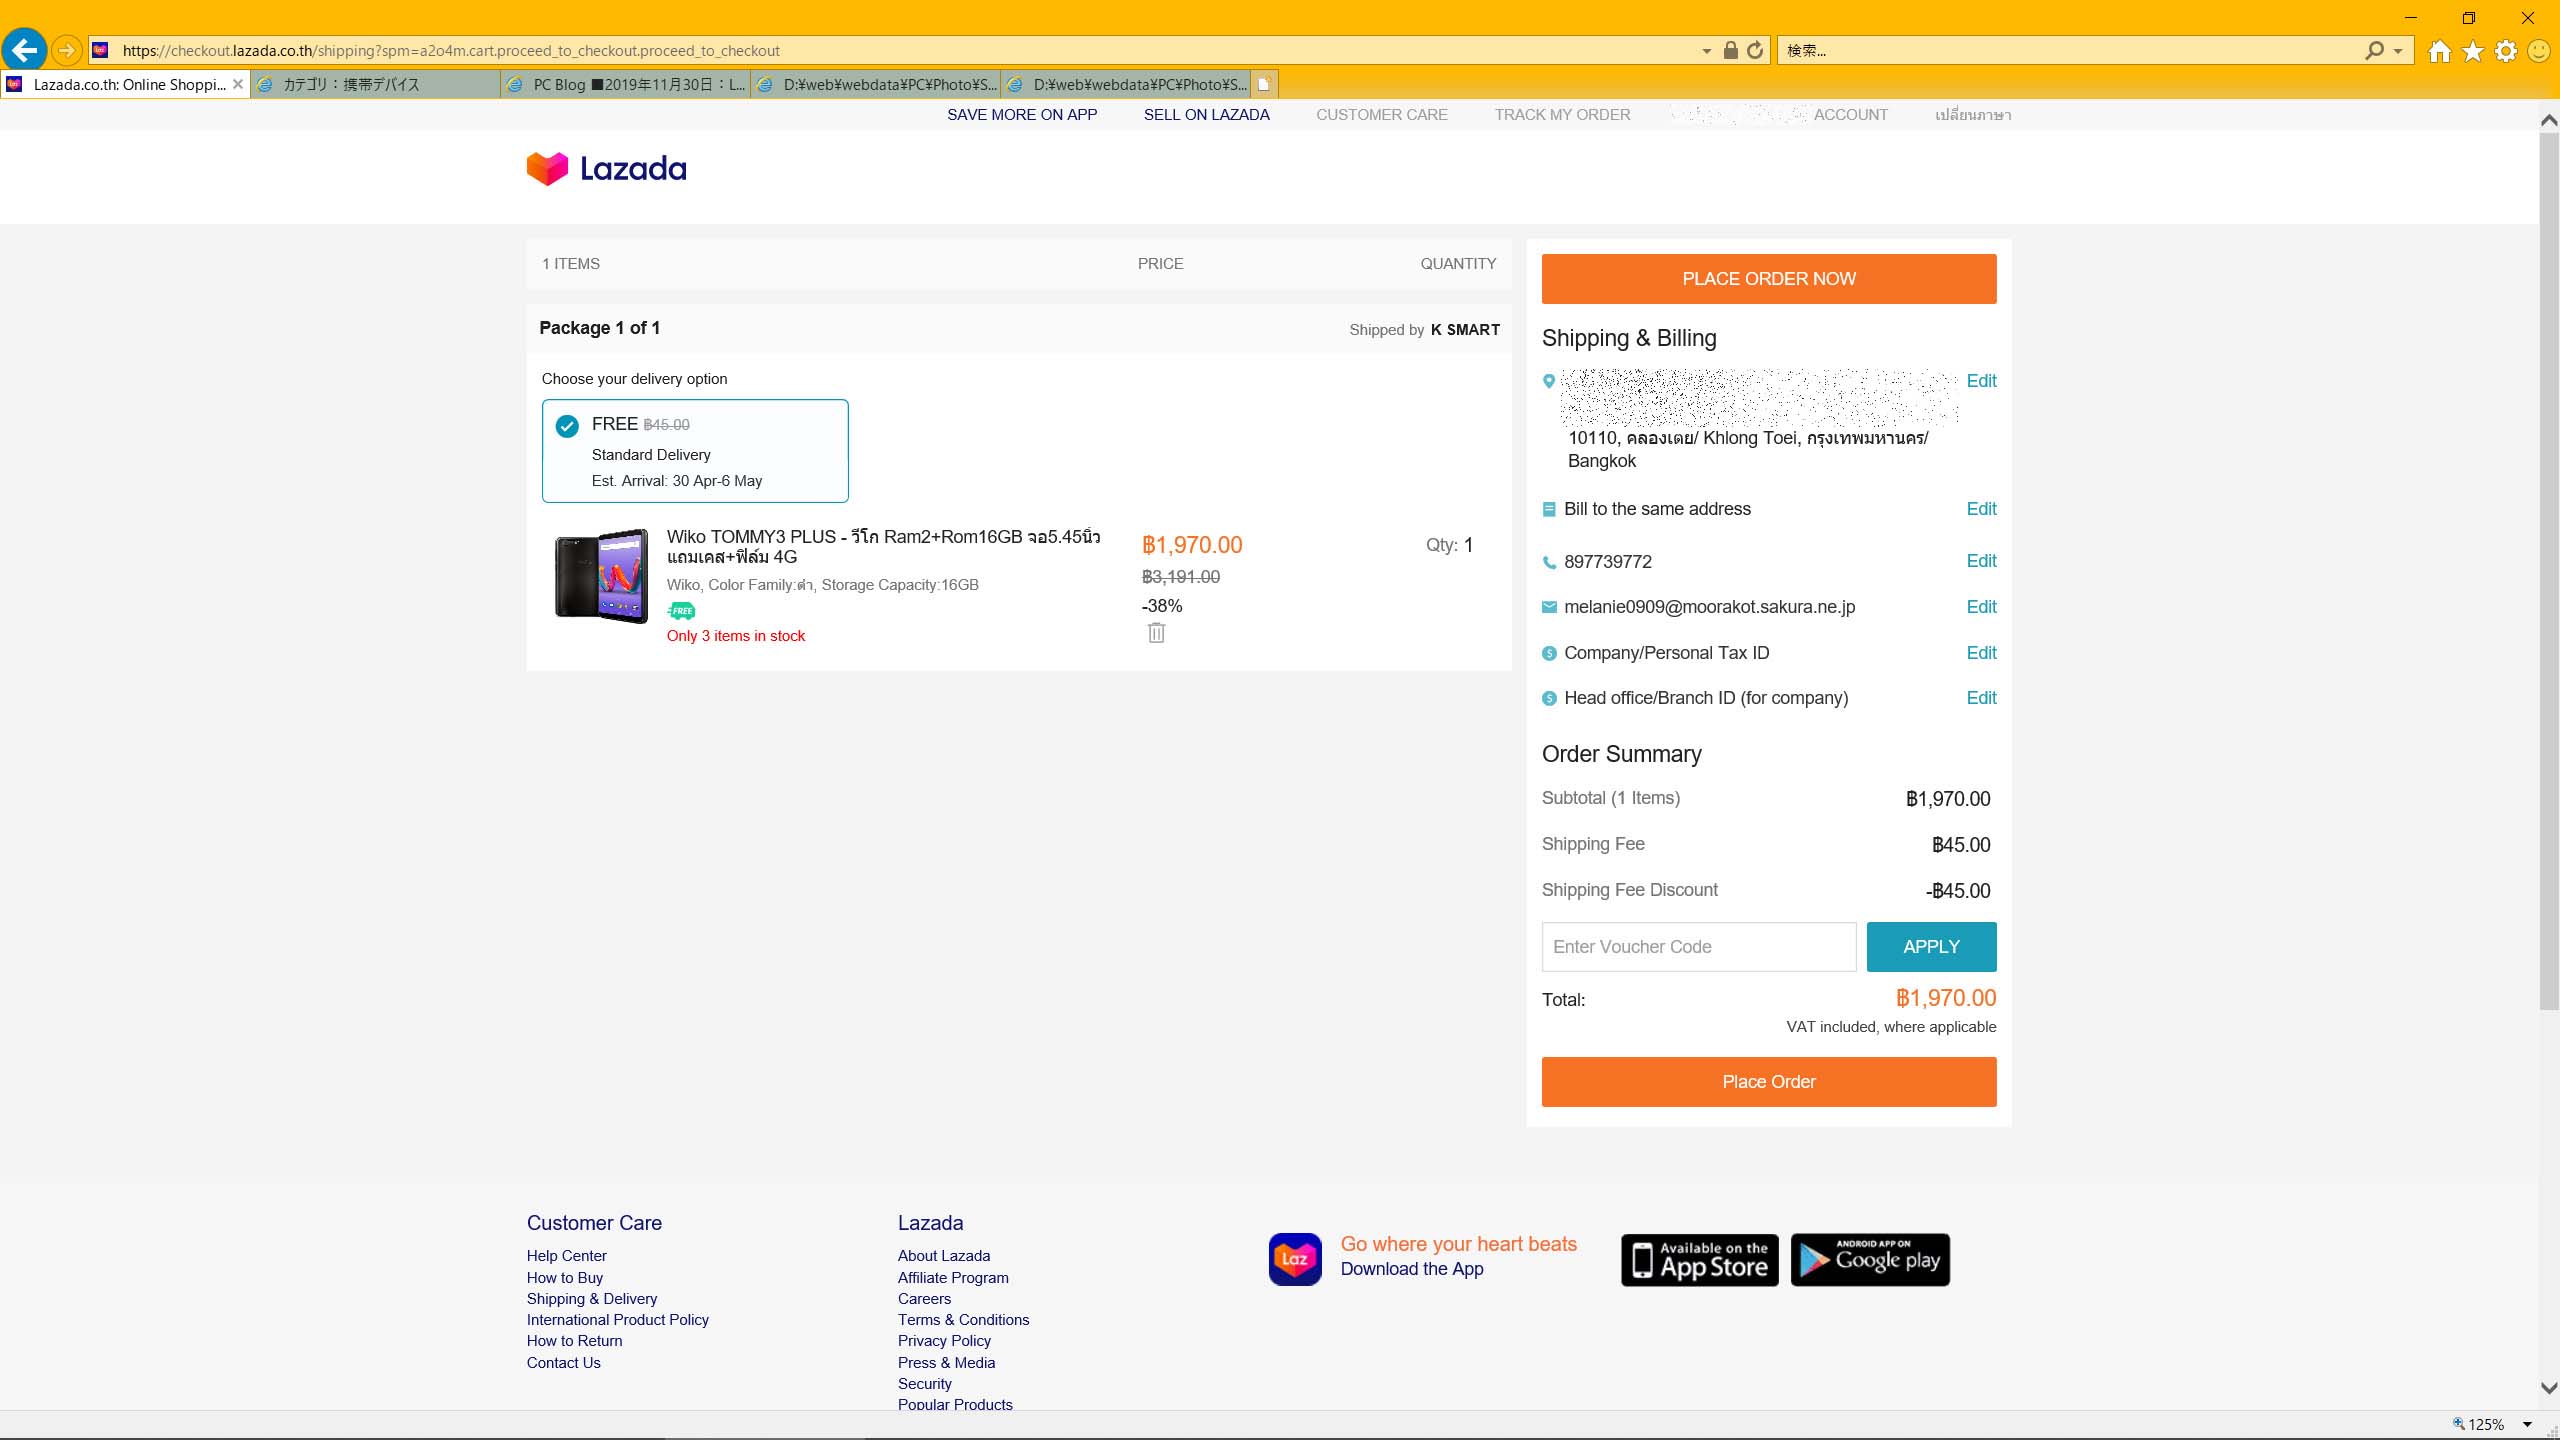Edit the Head office/Branch ID
The width and height of the screenshot is (2560, 1440).
[1981, 698]
